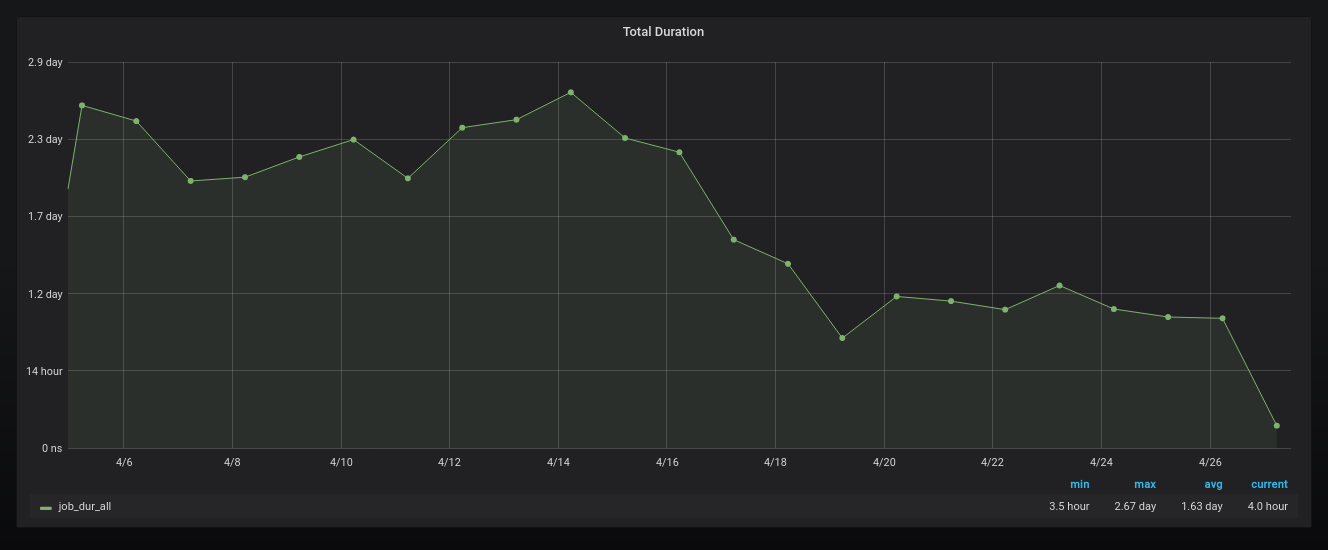The image size is (1328, 550).
Task: Click the dip data point between 4/18 and 4/20
Action: 842,338
